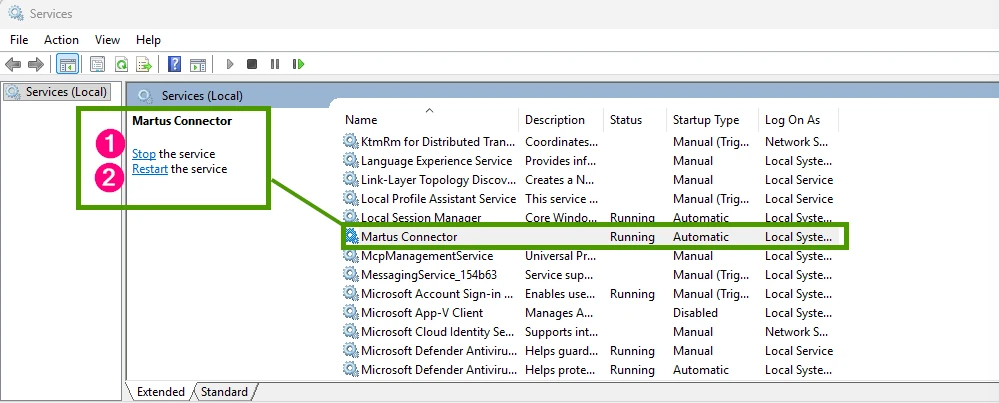Screen dimensions: 999x403
Task: Click gear icon of Local Profile Assistant row
Action: [351, 199]
